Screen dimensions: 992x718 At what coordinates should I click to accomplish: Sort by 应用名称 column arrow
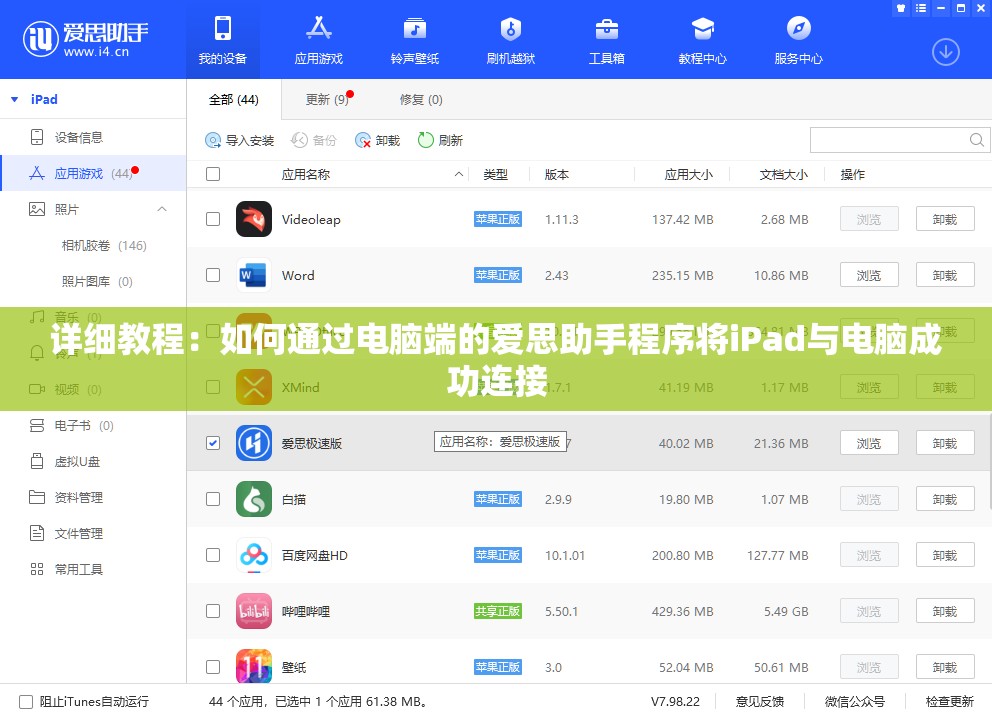click(459, 175)
